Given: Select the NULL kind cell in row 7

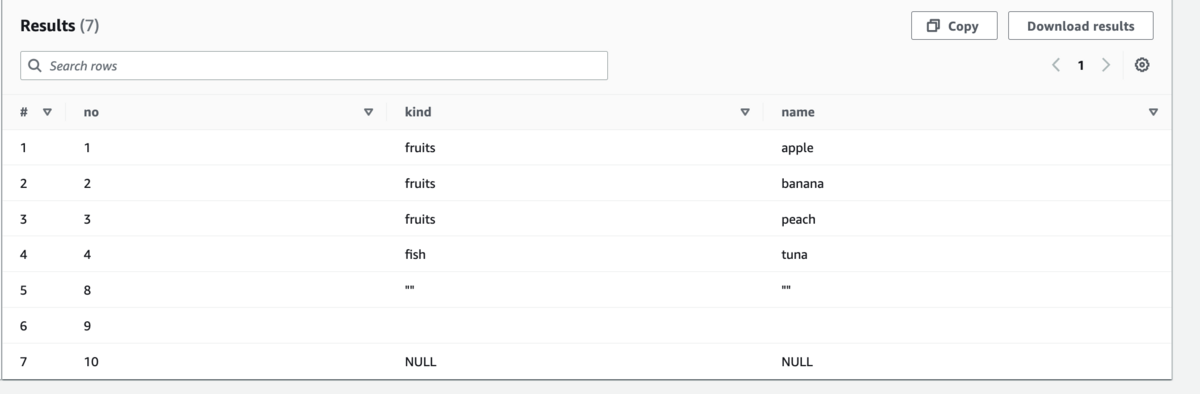Looking at the screenshot, I should [x=420, y=362].
